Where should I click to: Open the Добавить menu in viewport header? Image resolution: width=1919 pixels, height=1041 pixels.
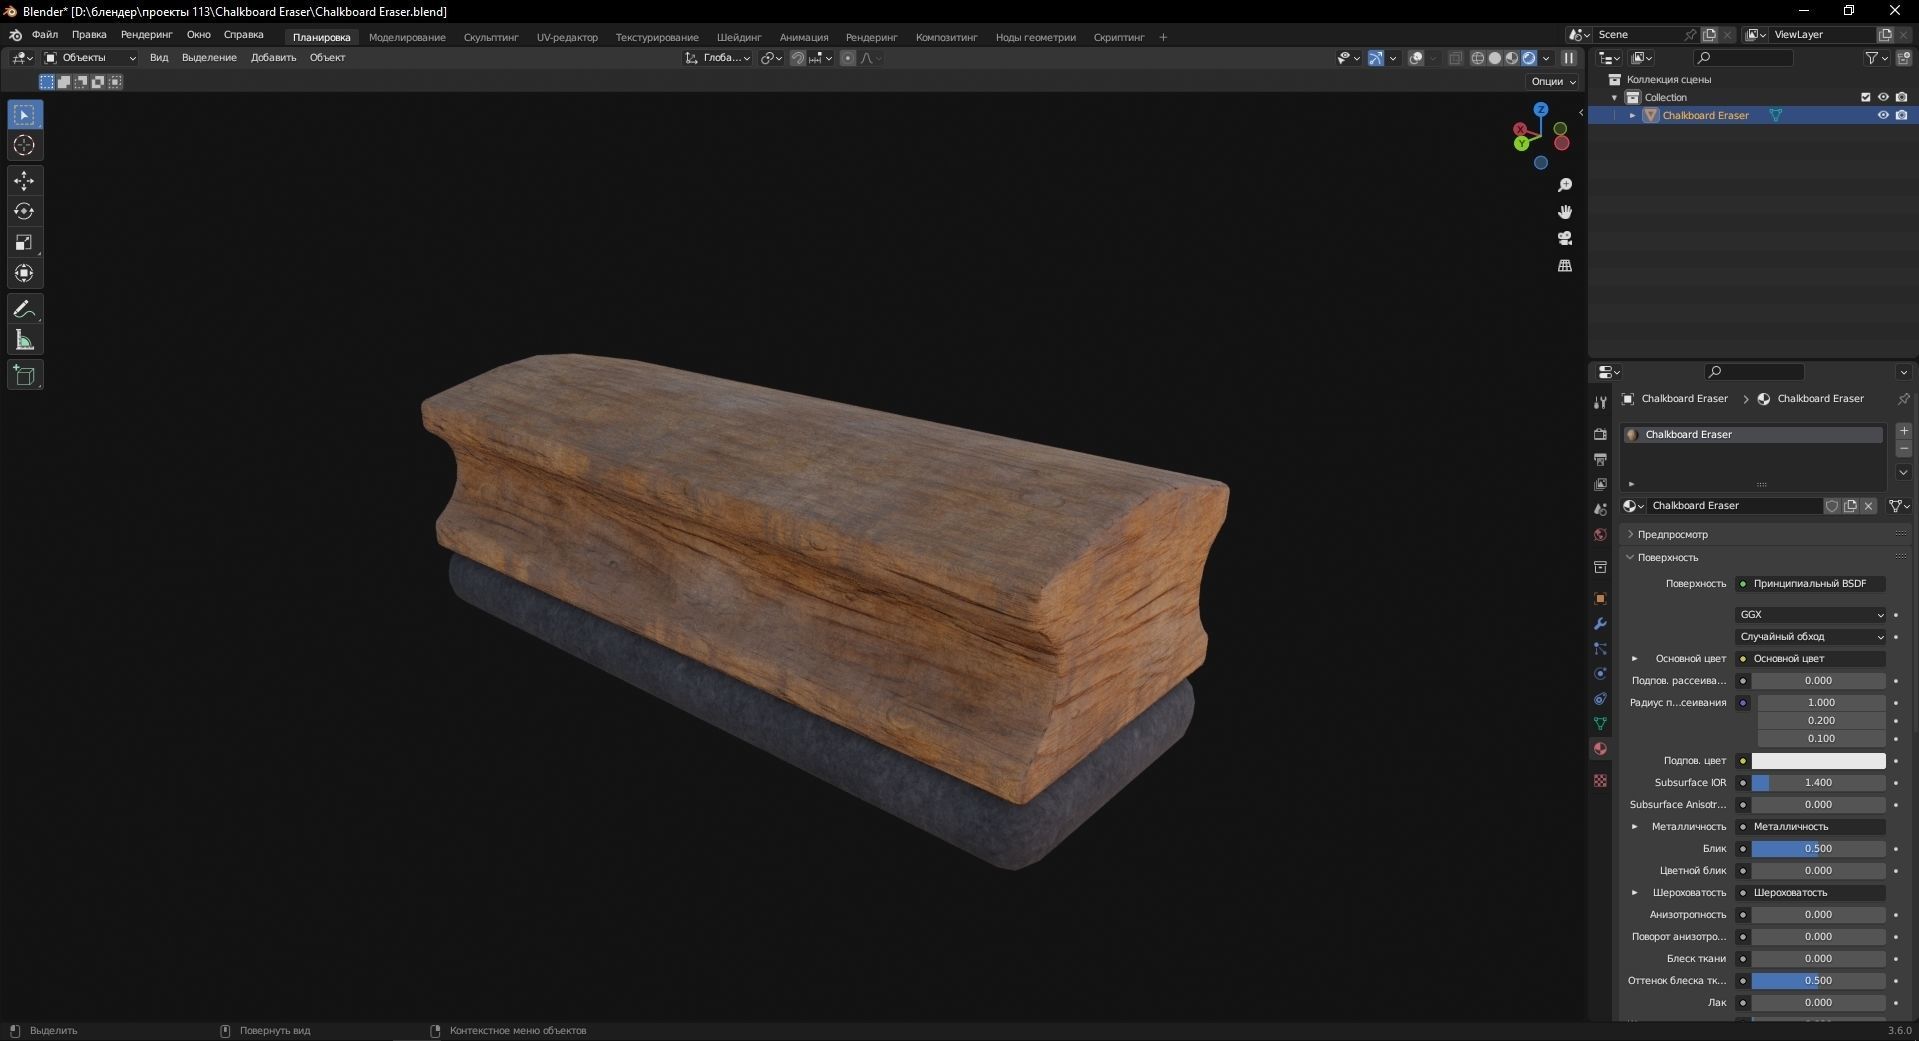[273, 58]
